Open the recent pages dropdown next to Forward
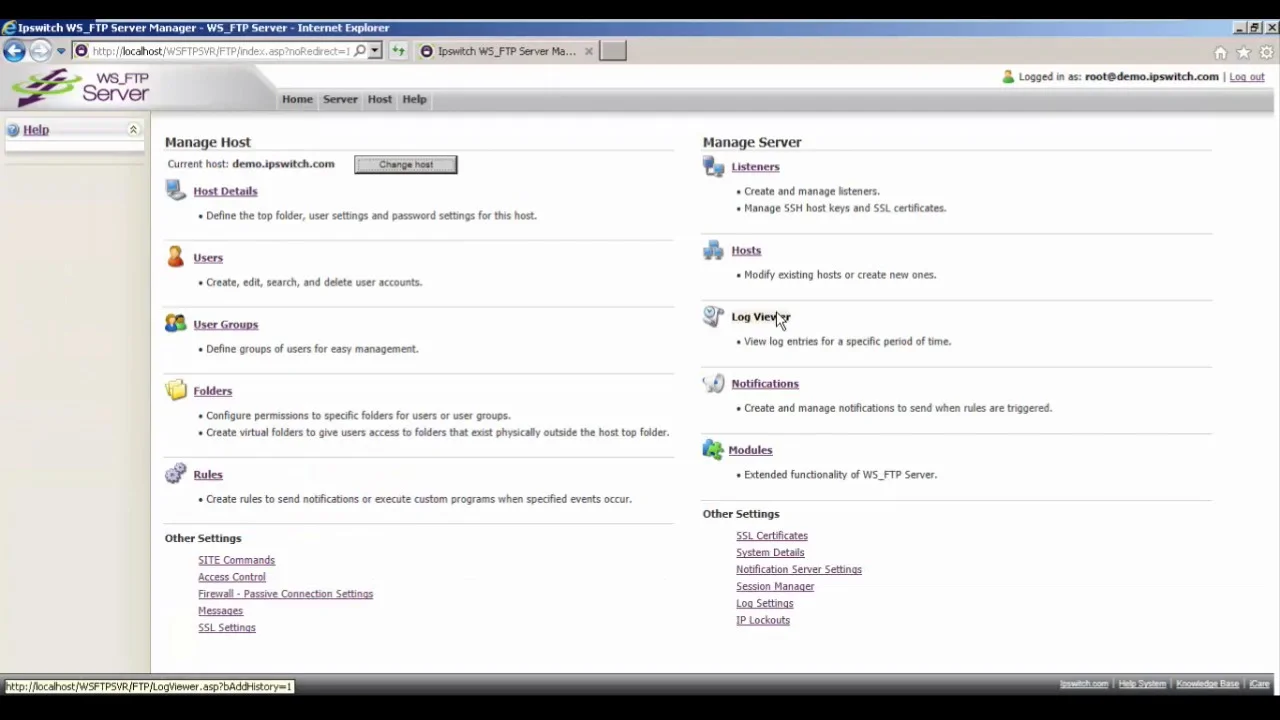 coord(61,51)
